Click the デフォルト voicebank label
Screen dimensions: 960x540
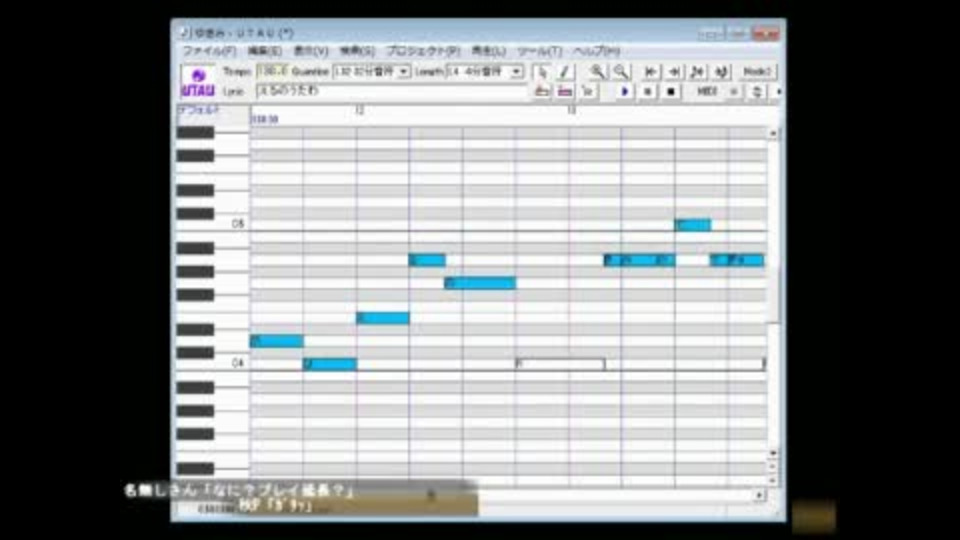click(x=198, y=110)
